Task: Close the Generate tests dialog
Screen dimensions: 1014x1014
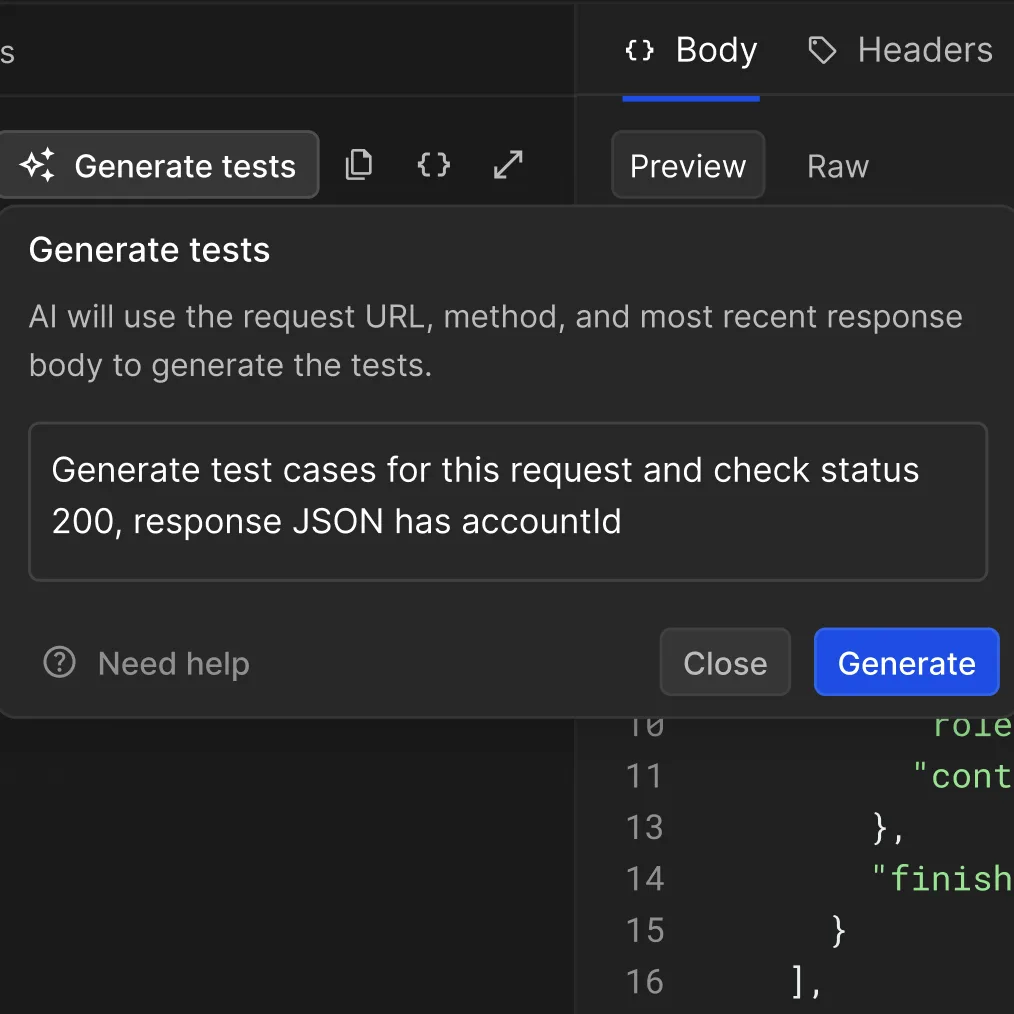Action: pos(725,662)
